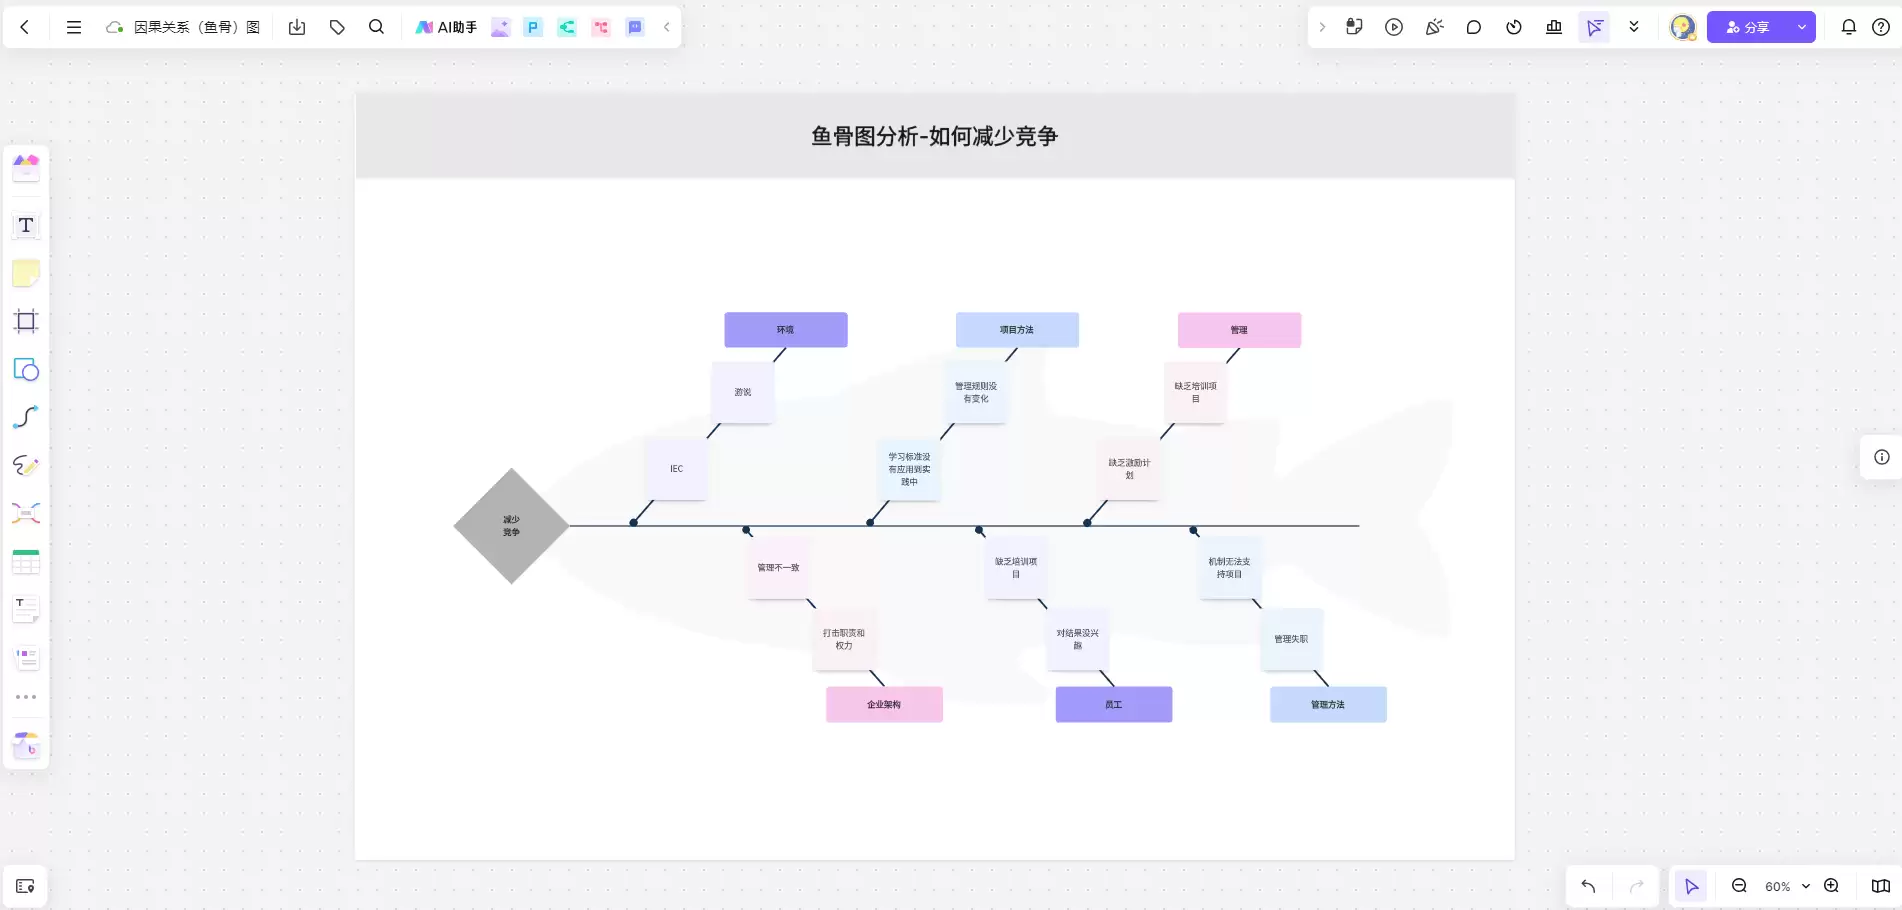Open the bottom app store icon

26,745
